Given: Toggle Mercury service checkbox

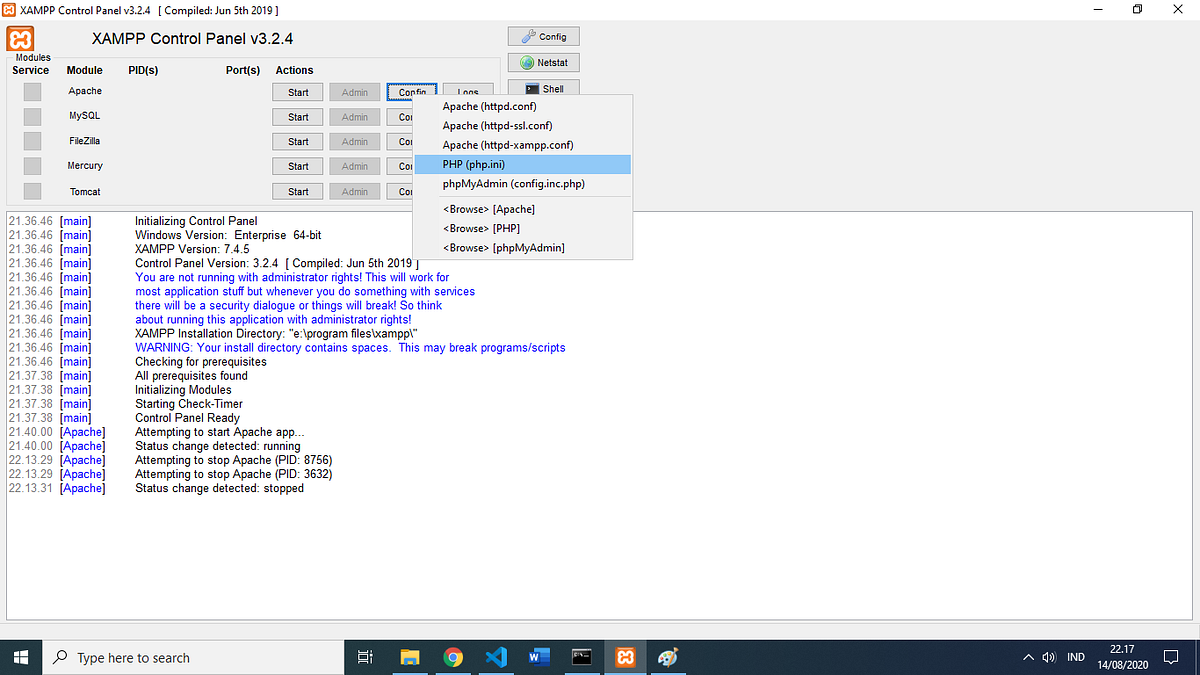Looking at the screenshot, I should tap(33, 166).
